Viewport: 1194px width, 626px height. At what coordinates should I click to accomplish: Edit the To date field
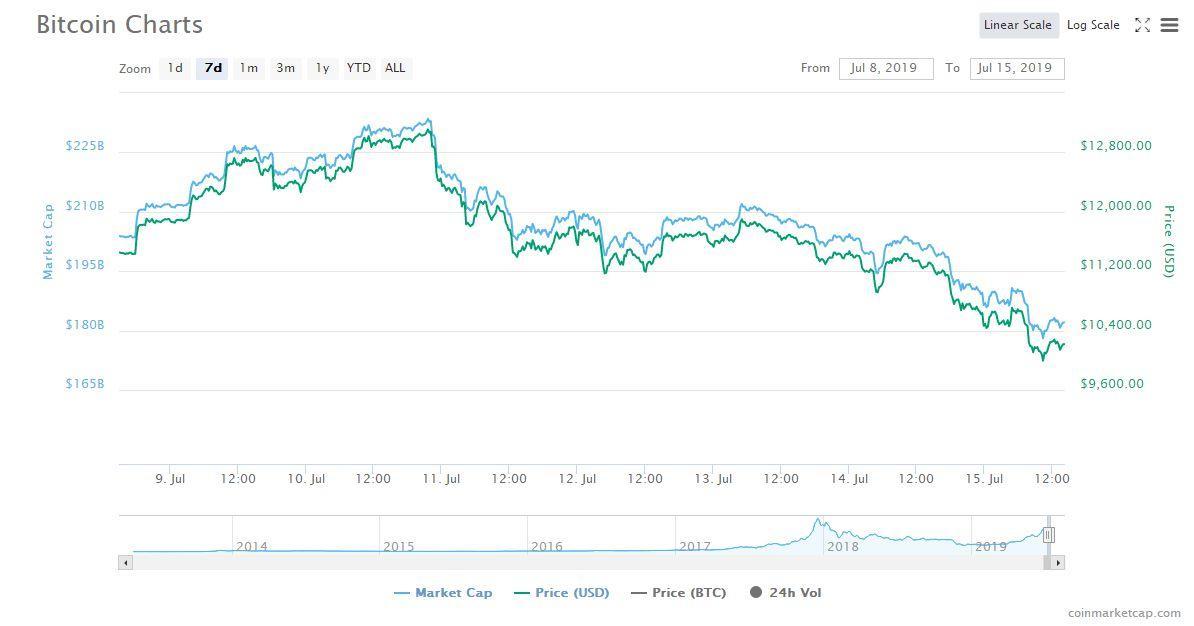pos(1016,68)
